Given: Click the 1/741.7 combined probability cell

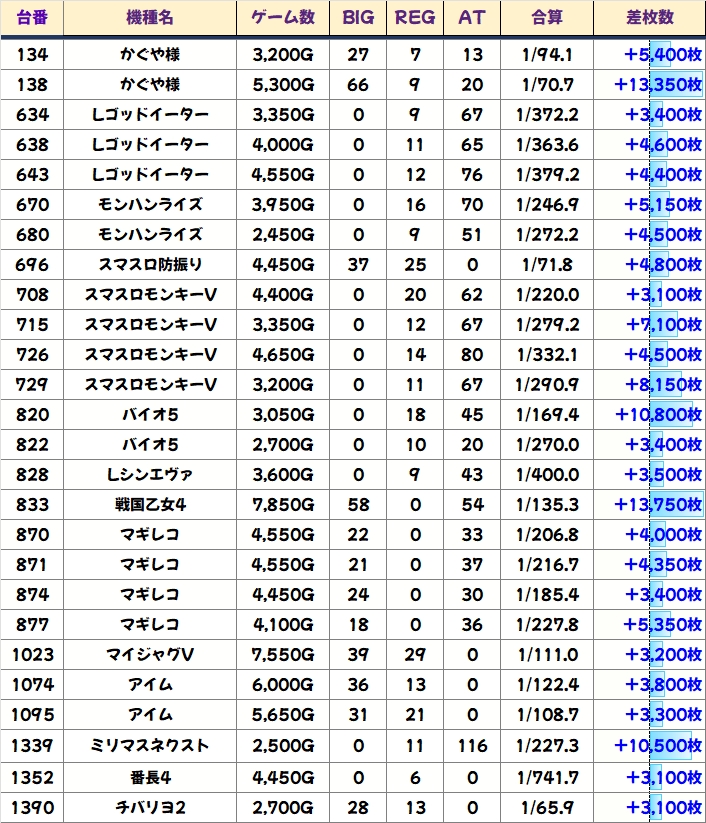Looking at the screenshot, I should coord(547,777).
